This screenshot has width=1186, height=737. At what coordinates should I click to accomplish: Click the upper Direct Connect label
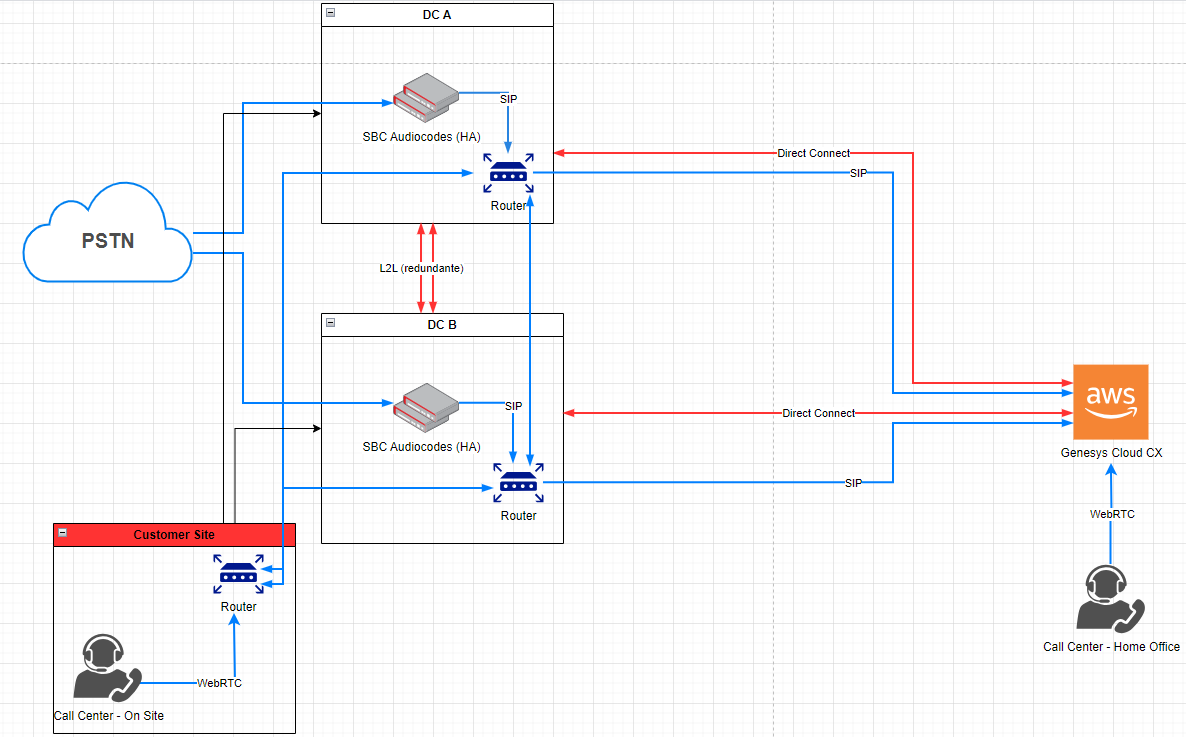click(x=813, y=153)
